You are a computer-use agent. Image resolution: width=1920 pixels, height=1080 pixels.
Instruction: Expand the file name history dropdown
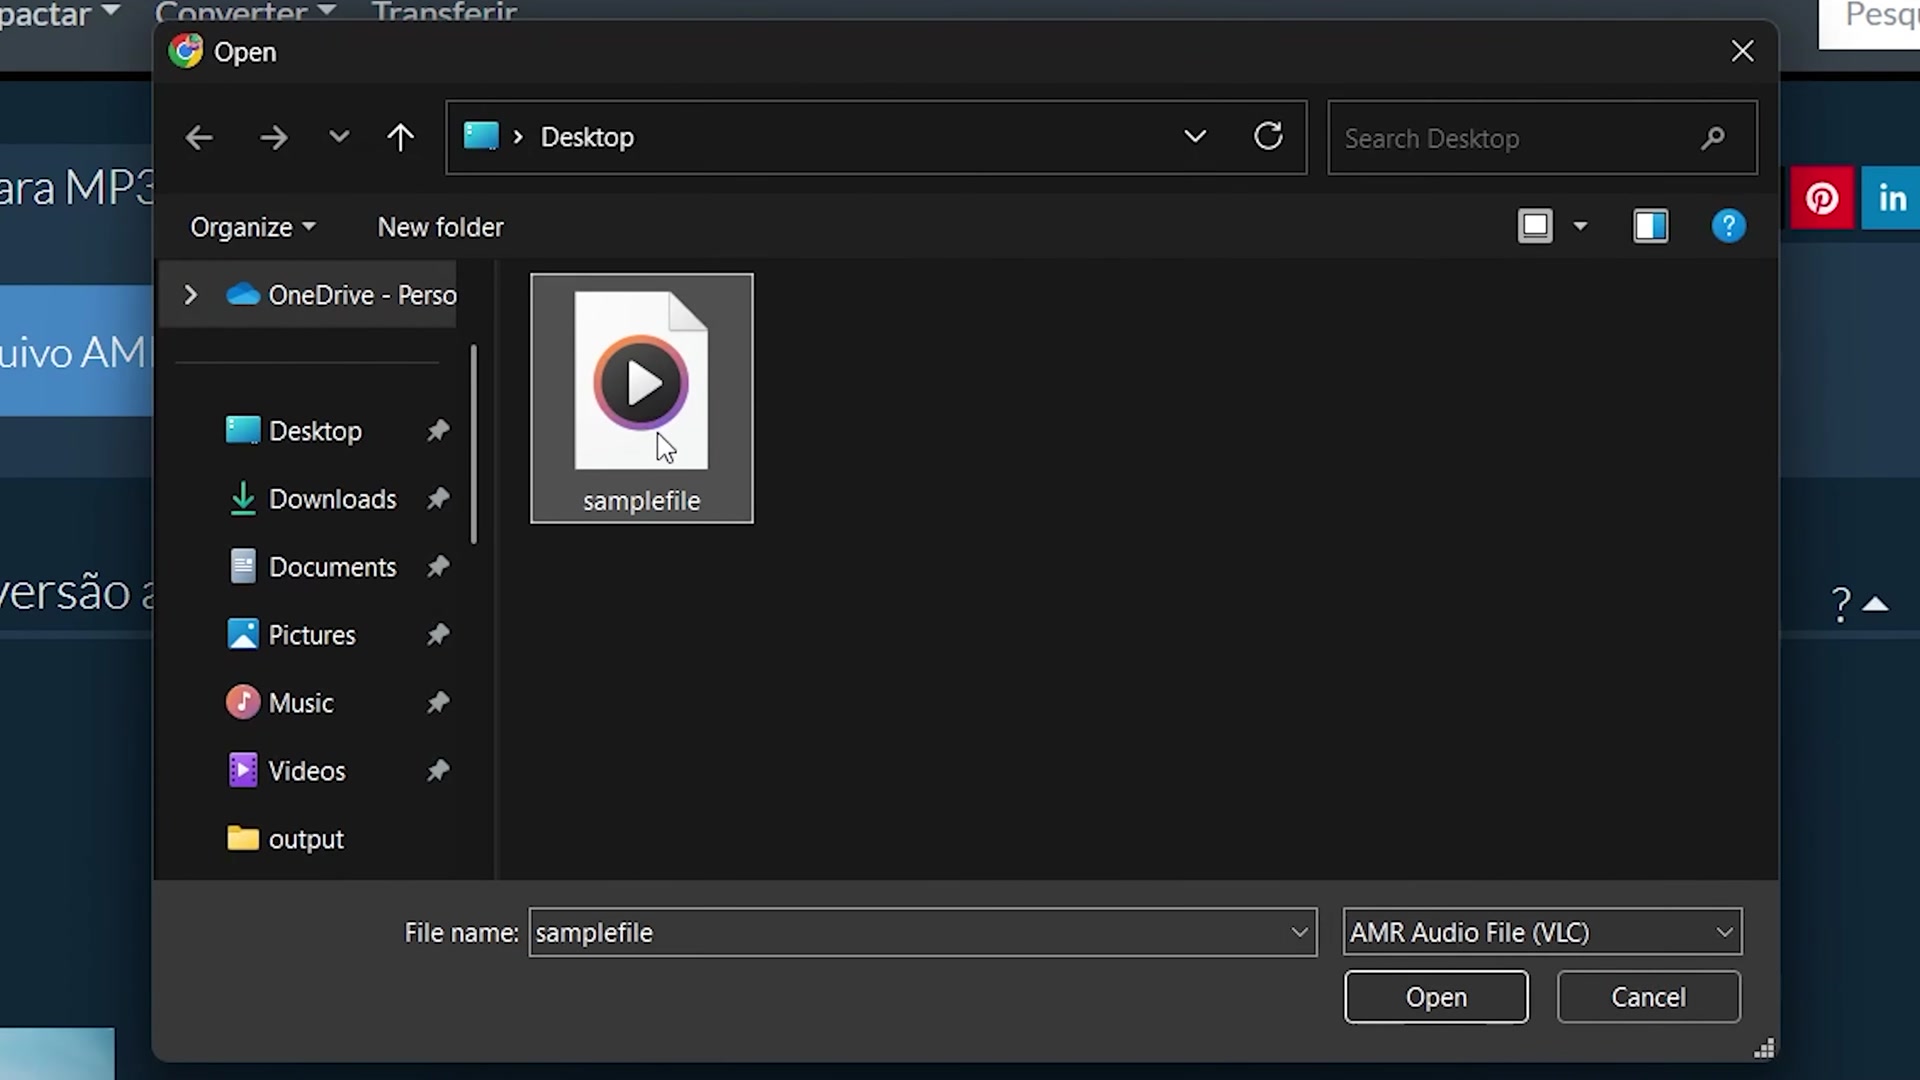tap(1299, 932)
